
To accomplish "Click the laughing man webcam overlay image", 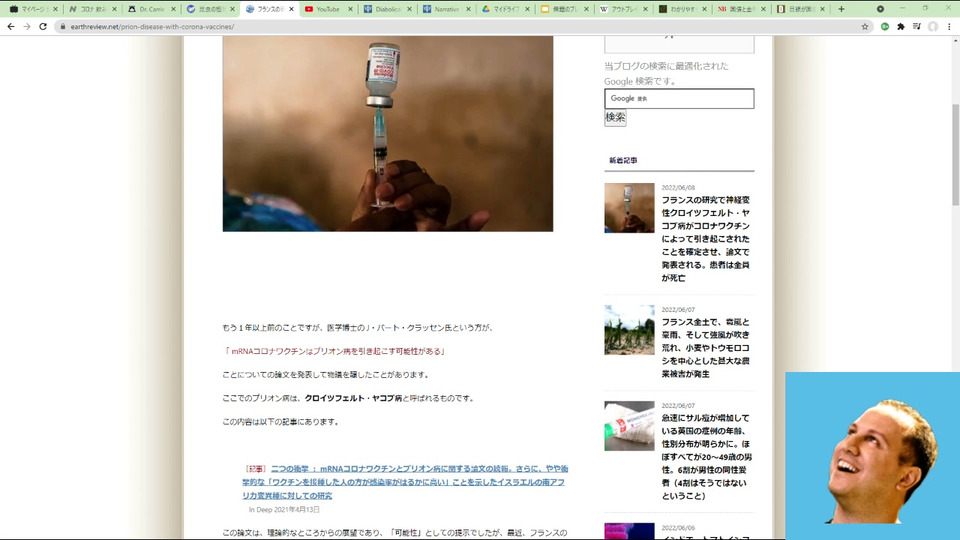I will click(x=872, y=455).
